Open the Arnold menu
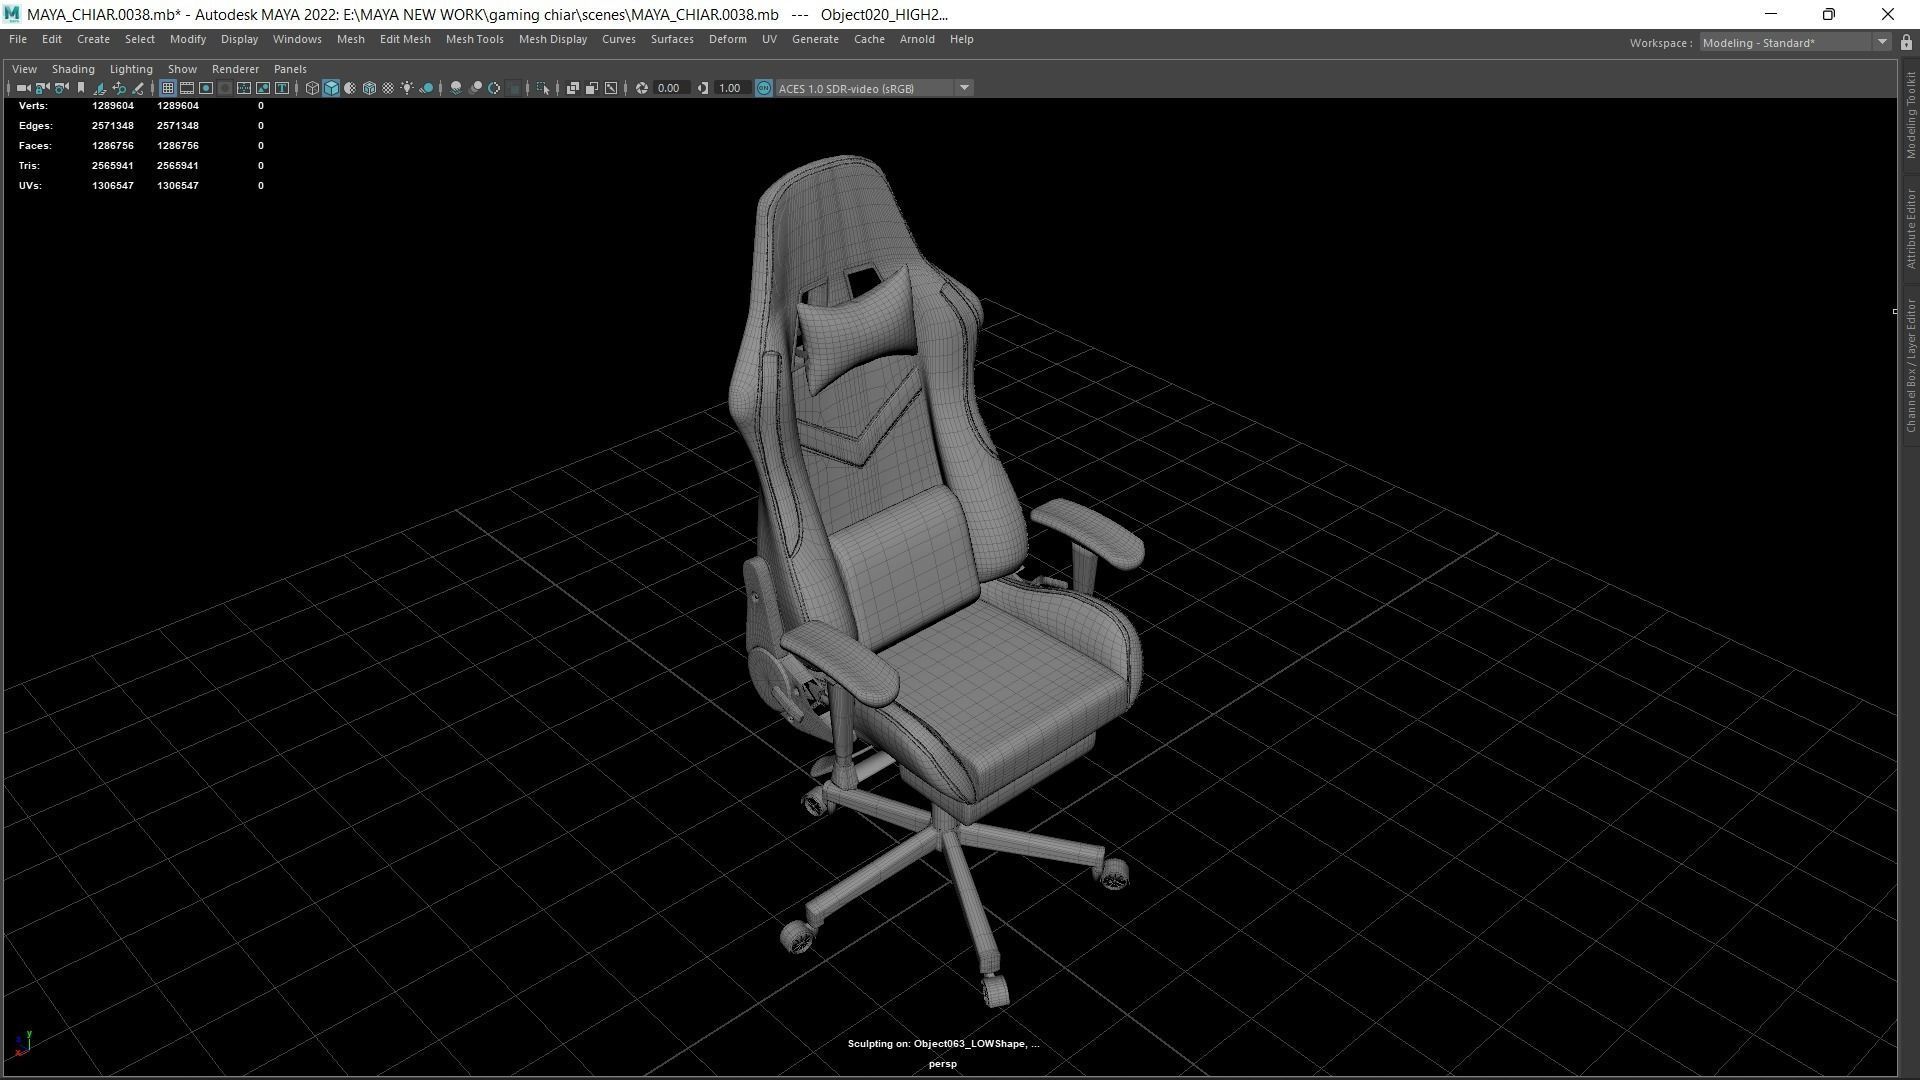This screenshot has height=1080, width=1920. pyautogui.click(x=917, y=39)
